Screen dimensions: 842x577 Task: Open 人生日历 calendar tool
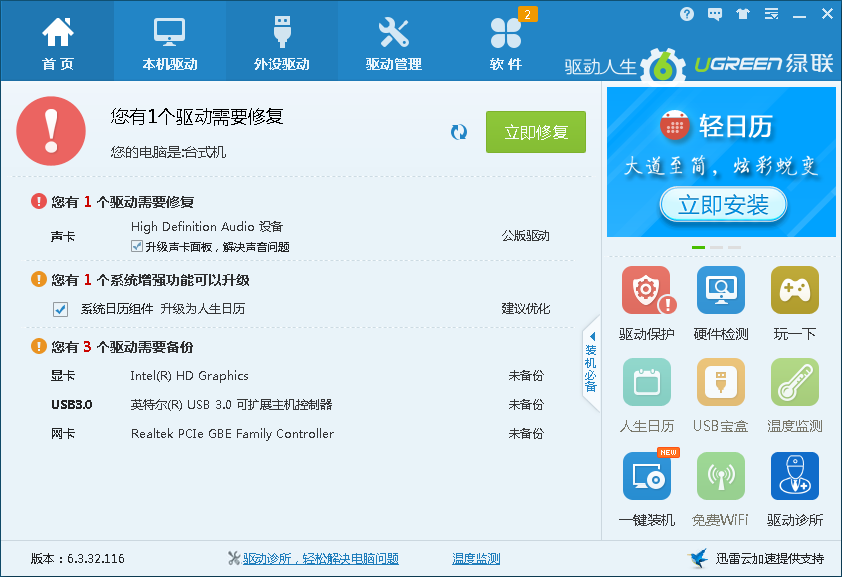pyautogui.click(x=647, y=383)
